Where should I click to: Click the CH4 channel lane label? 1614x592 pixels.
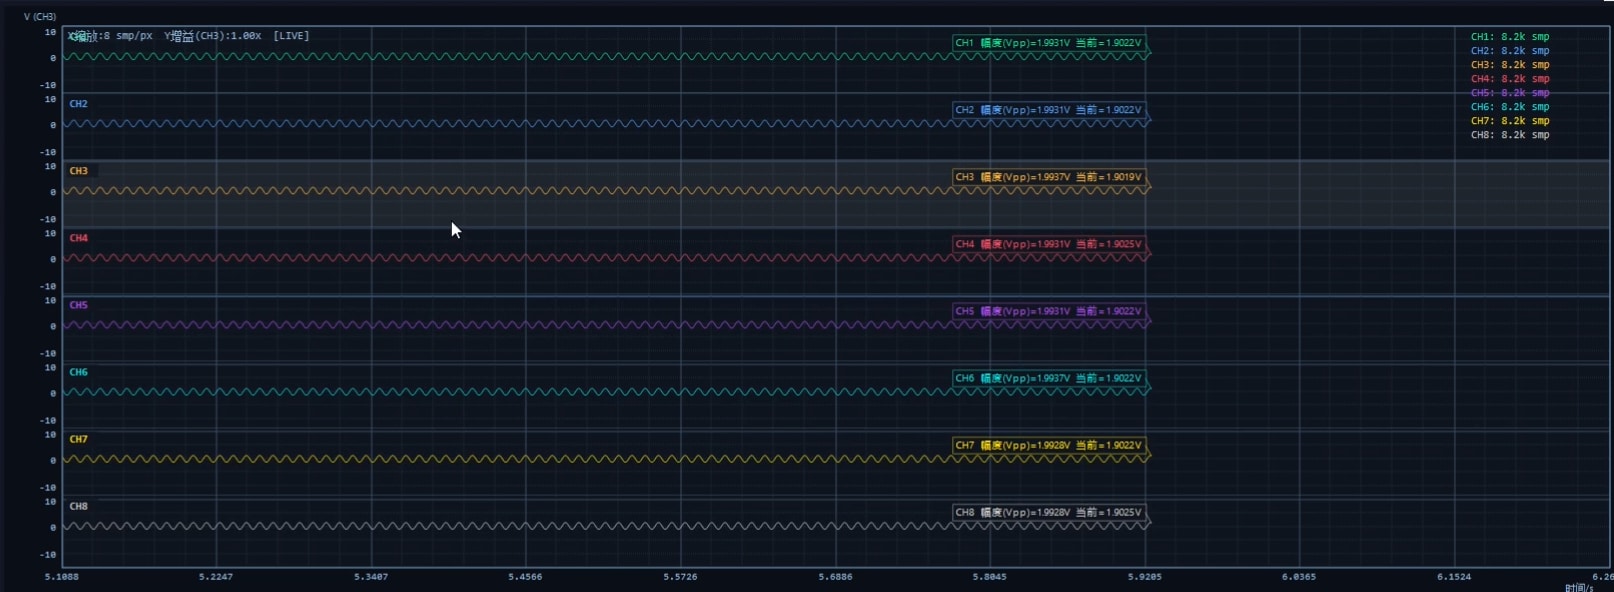(x=78, y=238)
